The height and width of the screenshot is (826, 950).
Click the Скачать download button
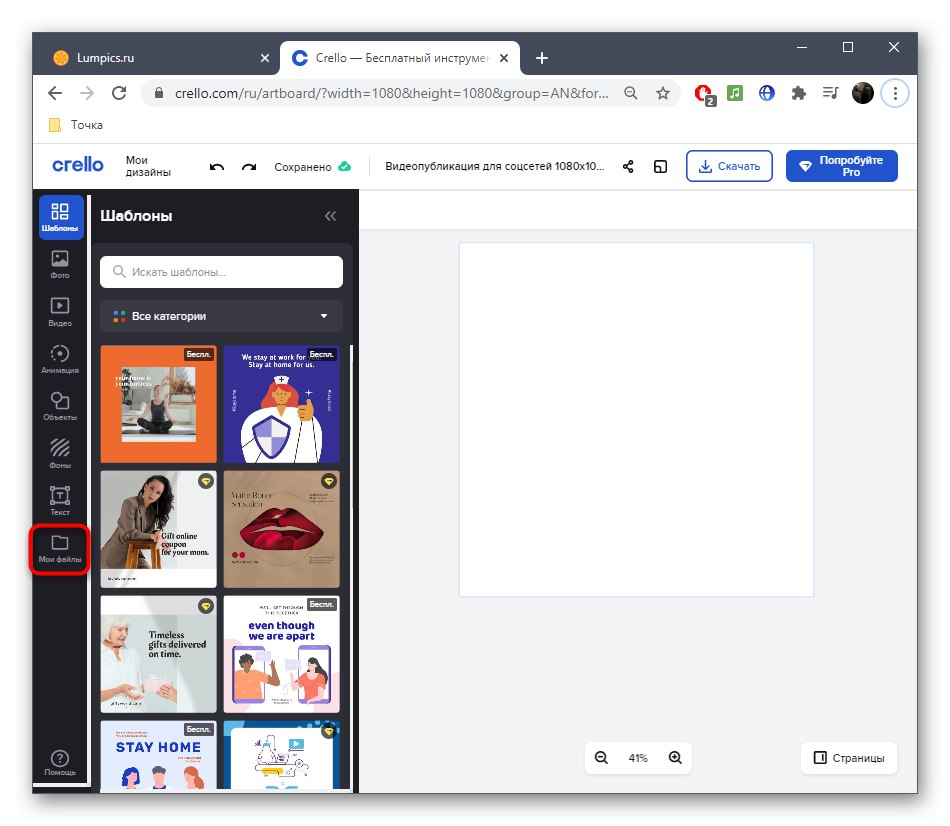729,166
